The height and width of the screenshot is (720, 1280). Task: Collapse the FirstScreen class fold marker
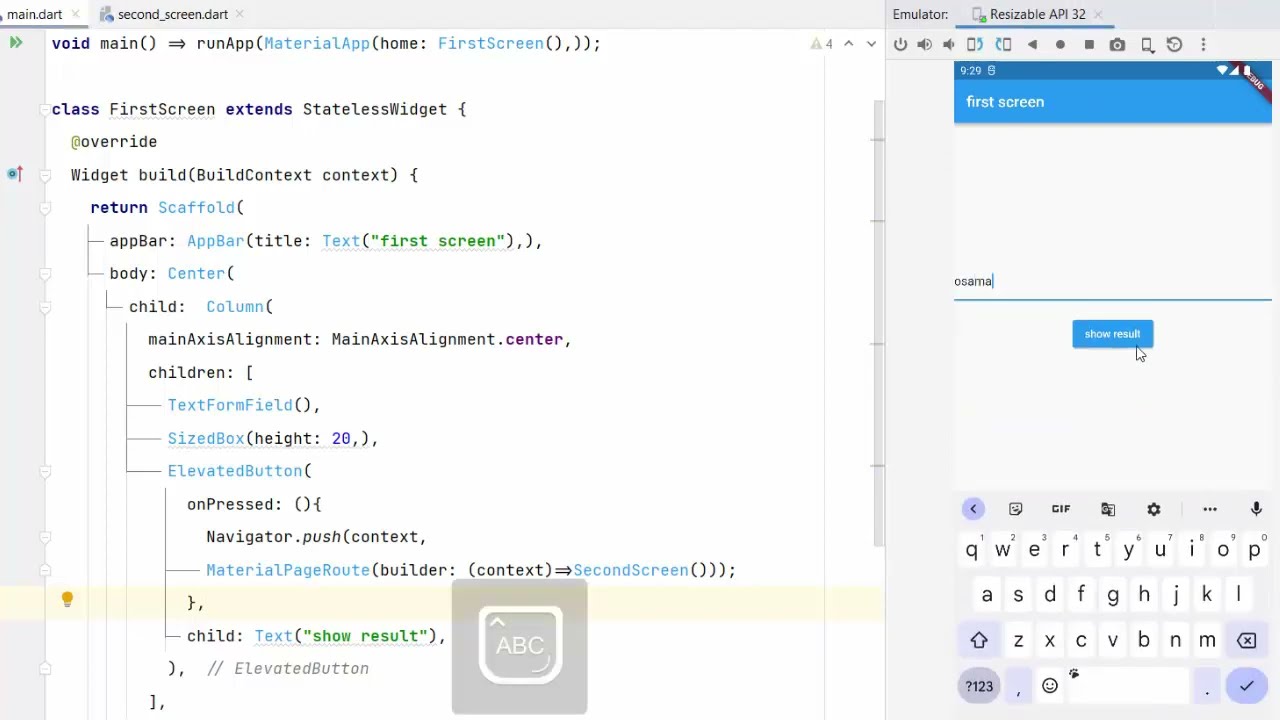[45, 109]
